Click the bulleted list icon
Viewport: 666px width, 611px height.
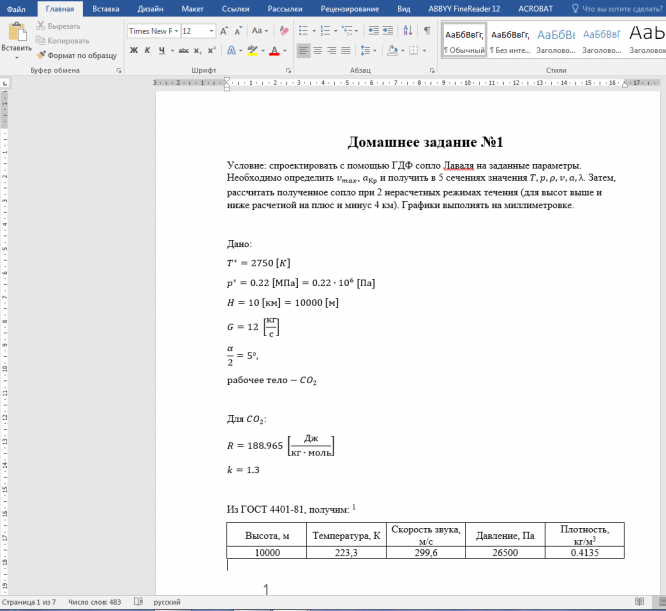click(x=303, y=31)
